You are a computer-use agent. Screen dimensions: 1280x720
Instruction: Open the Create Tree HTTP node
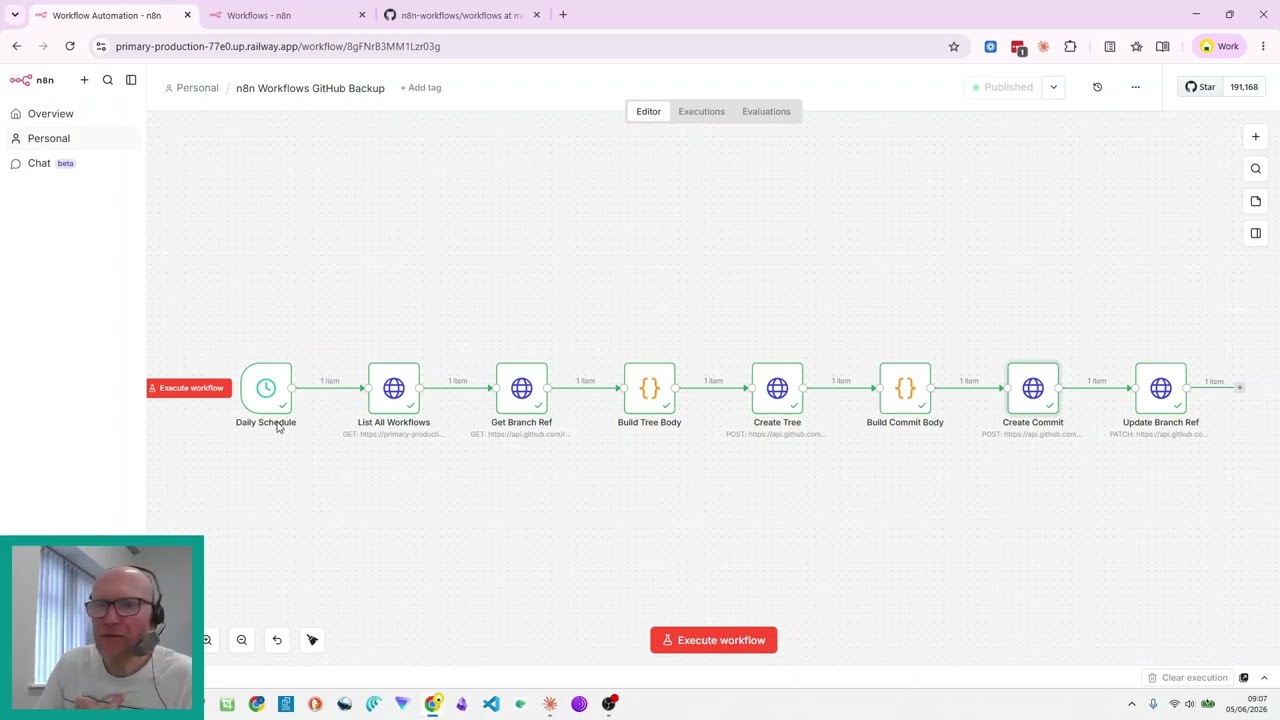[778, 388]
